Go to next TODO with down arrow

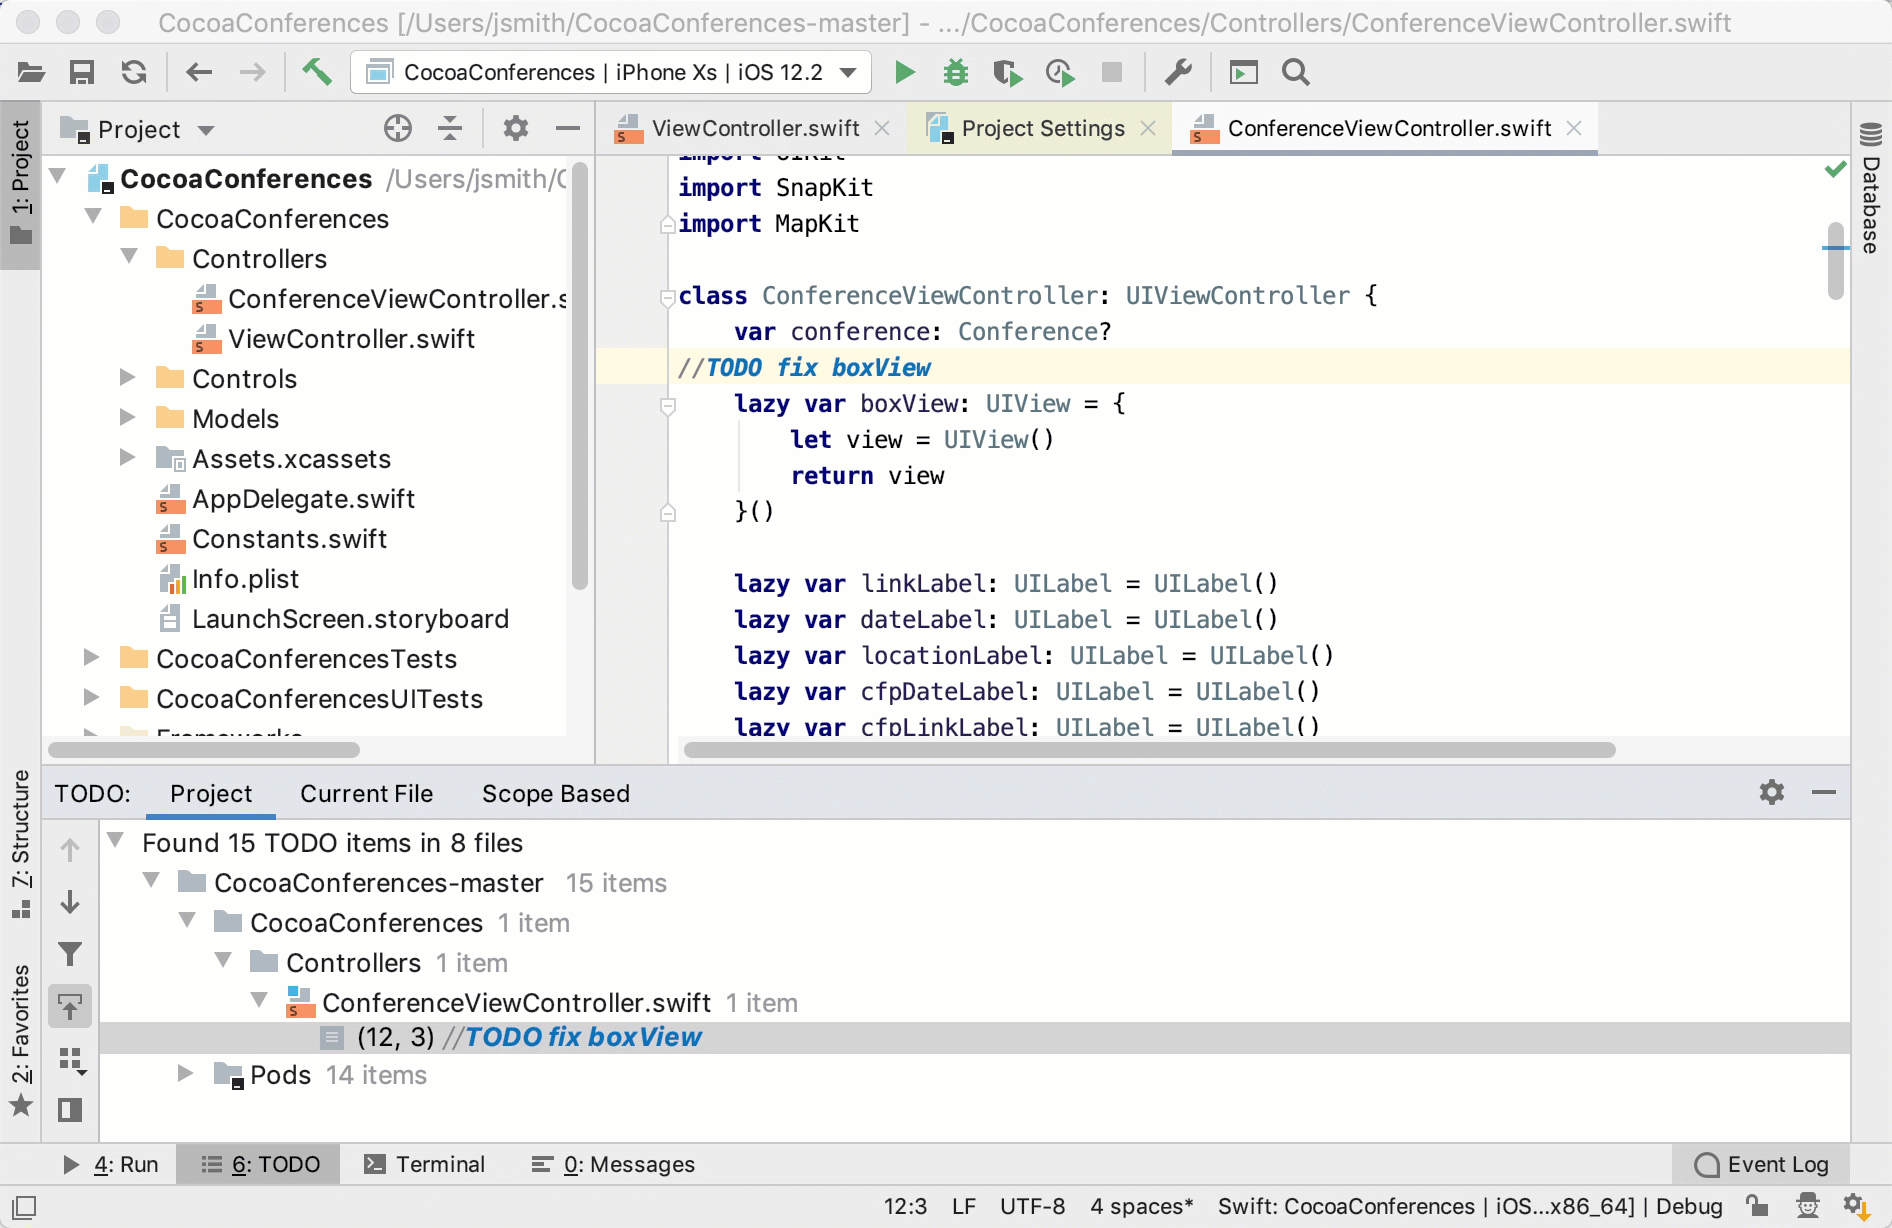70,902
